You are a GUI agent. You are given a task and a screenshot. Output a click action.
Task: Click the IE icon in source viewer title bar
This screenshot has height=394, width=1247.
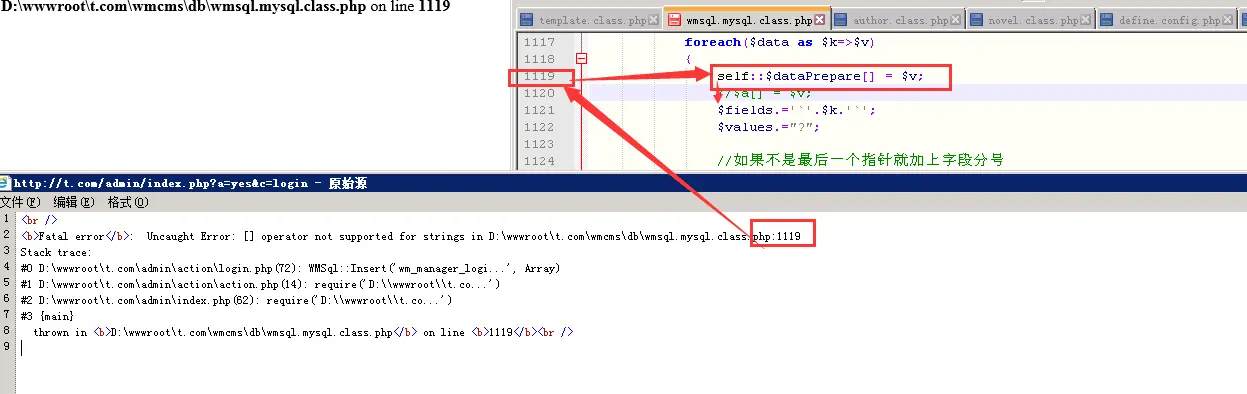6,183
